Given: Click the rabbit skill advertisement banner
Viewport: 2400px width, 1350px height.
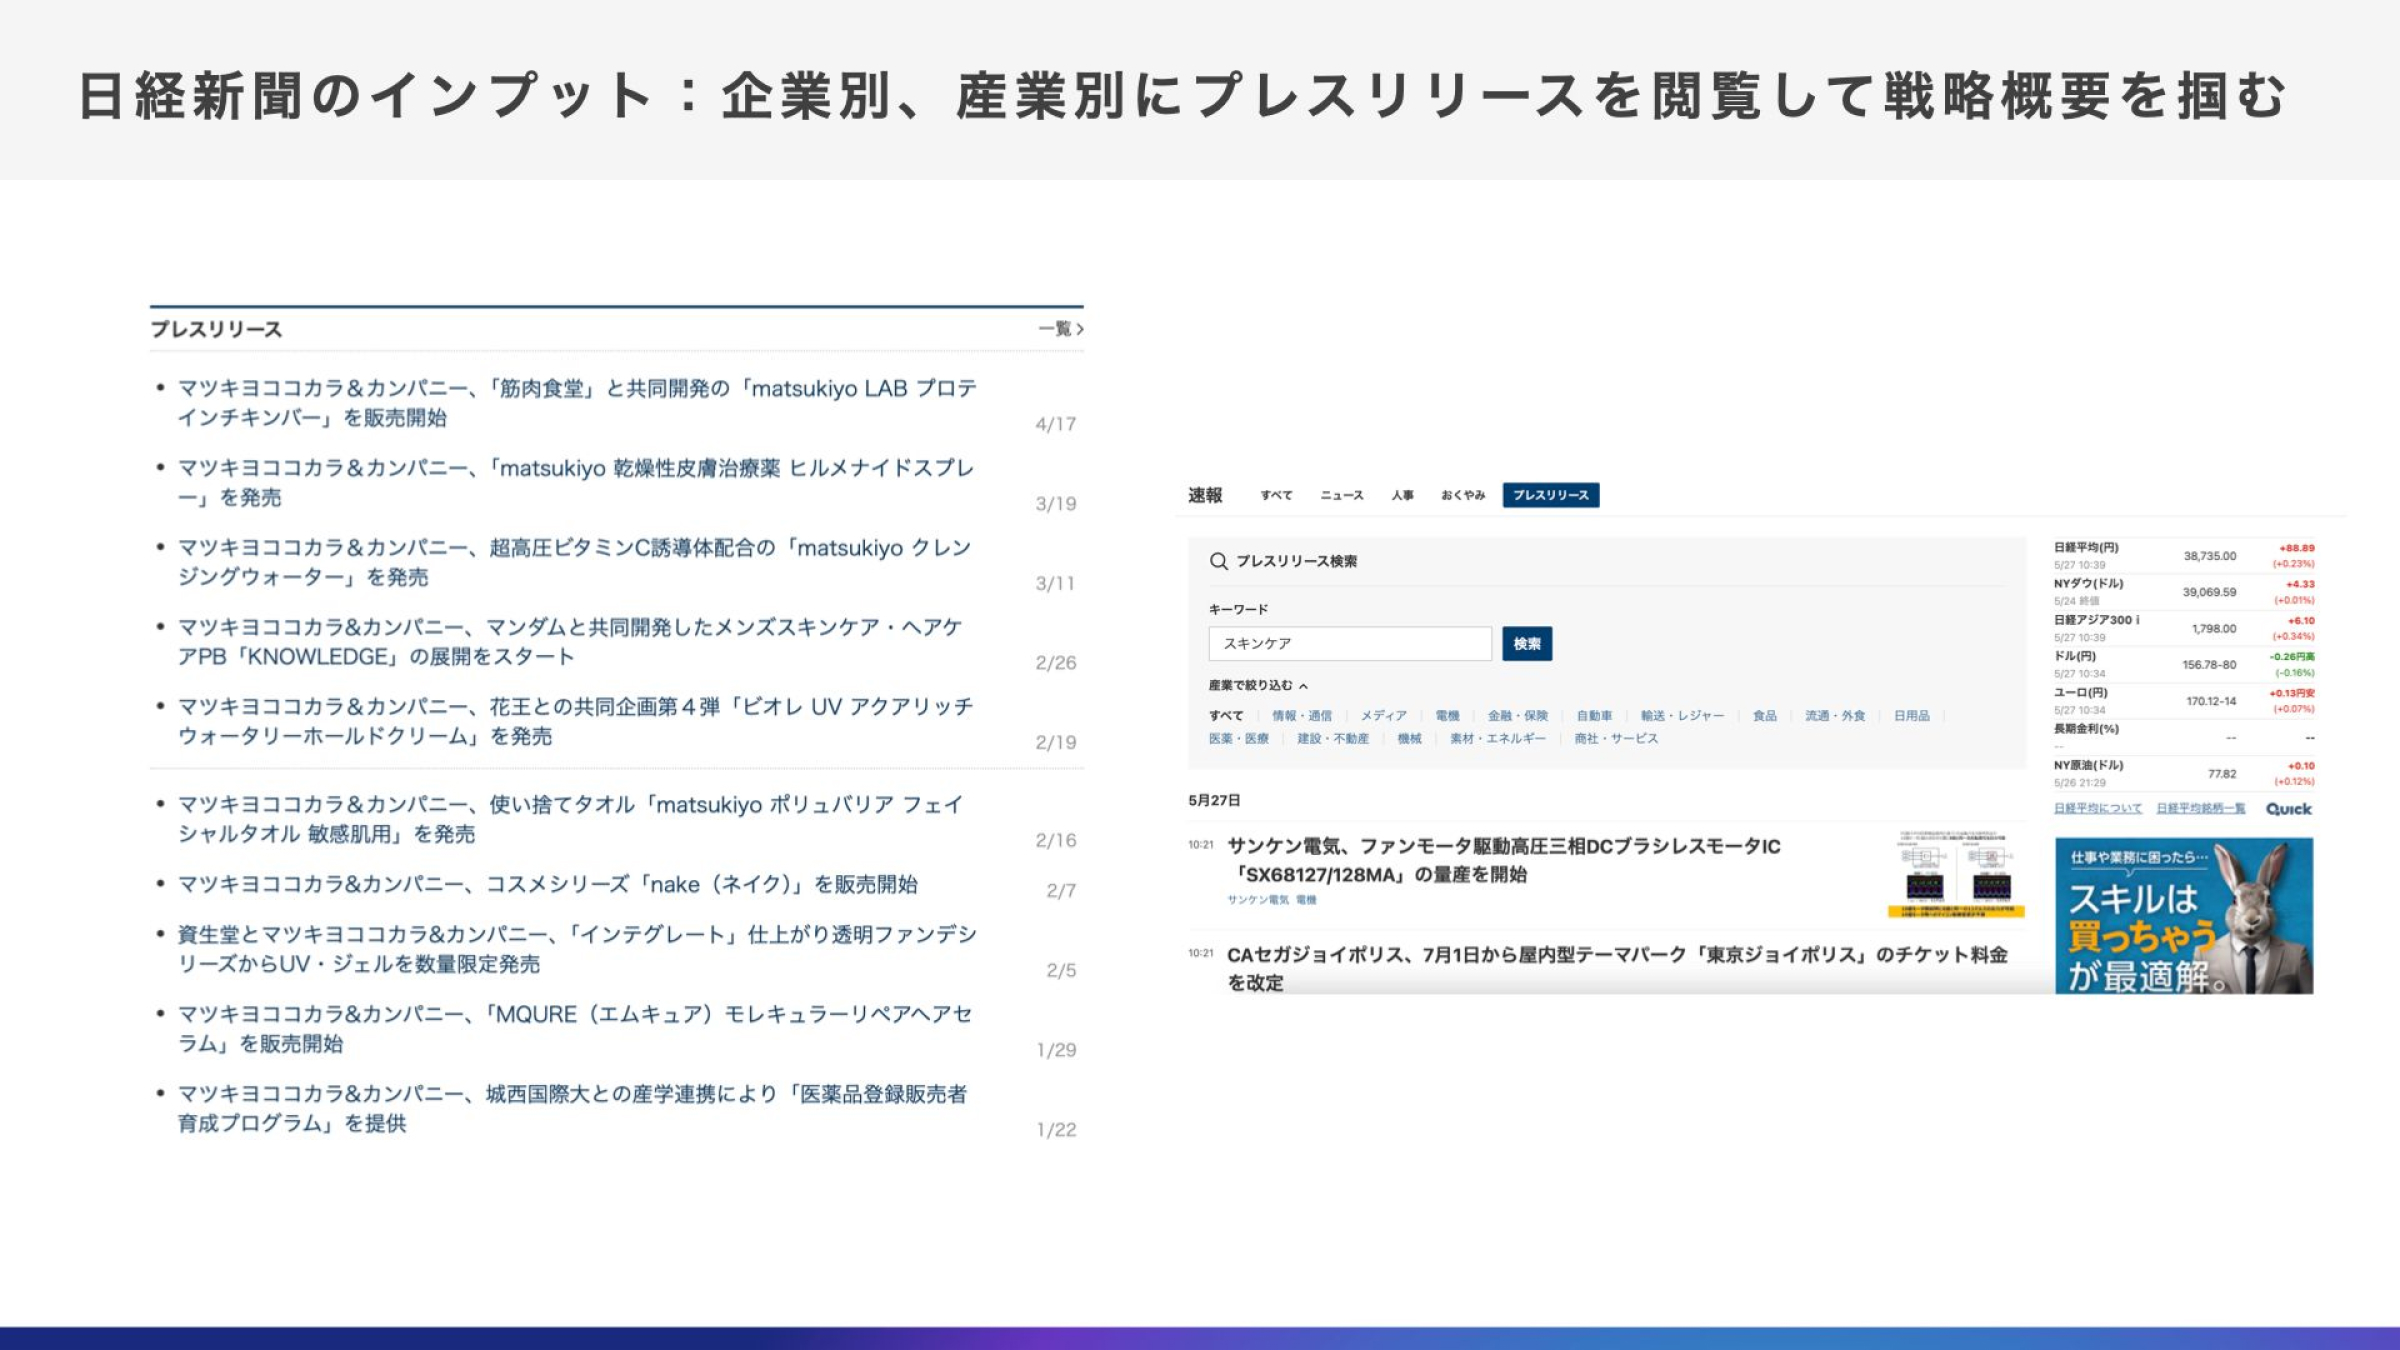Looking at the screenshot, I should coord(2183,916).
